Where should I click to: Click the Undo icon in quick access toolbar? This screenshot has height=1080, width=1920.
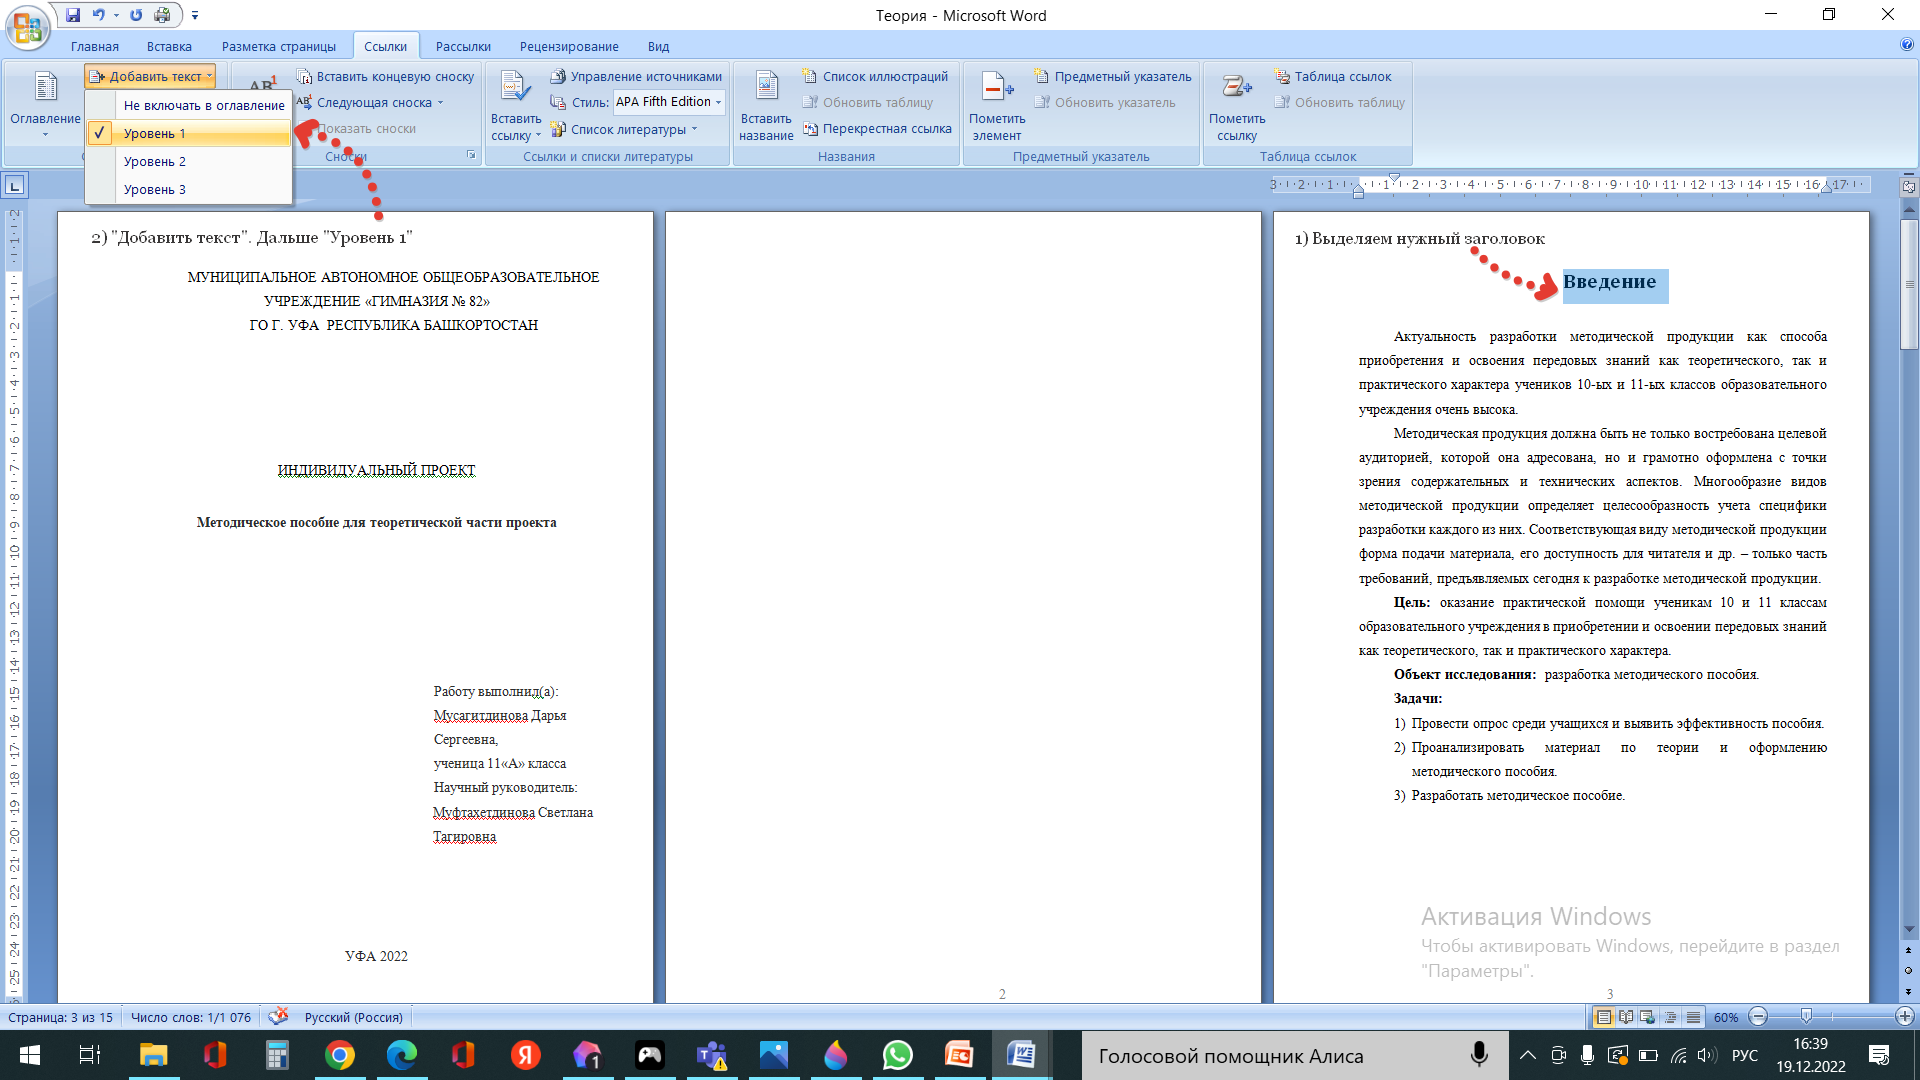coord(98,15)
